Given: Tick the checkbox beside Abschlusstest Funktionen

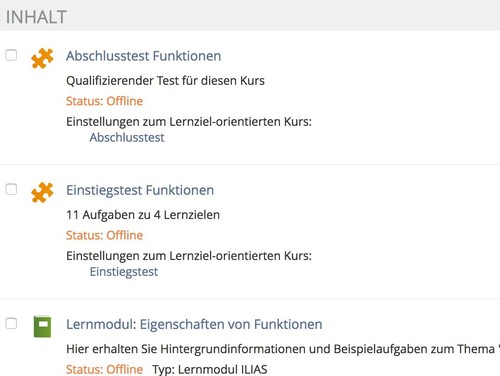Looking at the screenshot, I should click(11, 55).
